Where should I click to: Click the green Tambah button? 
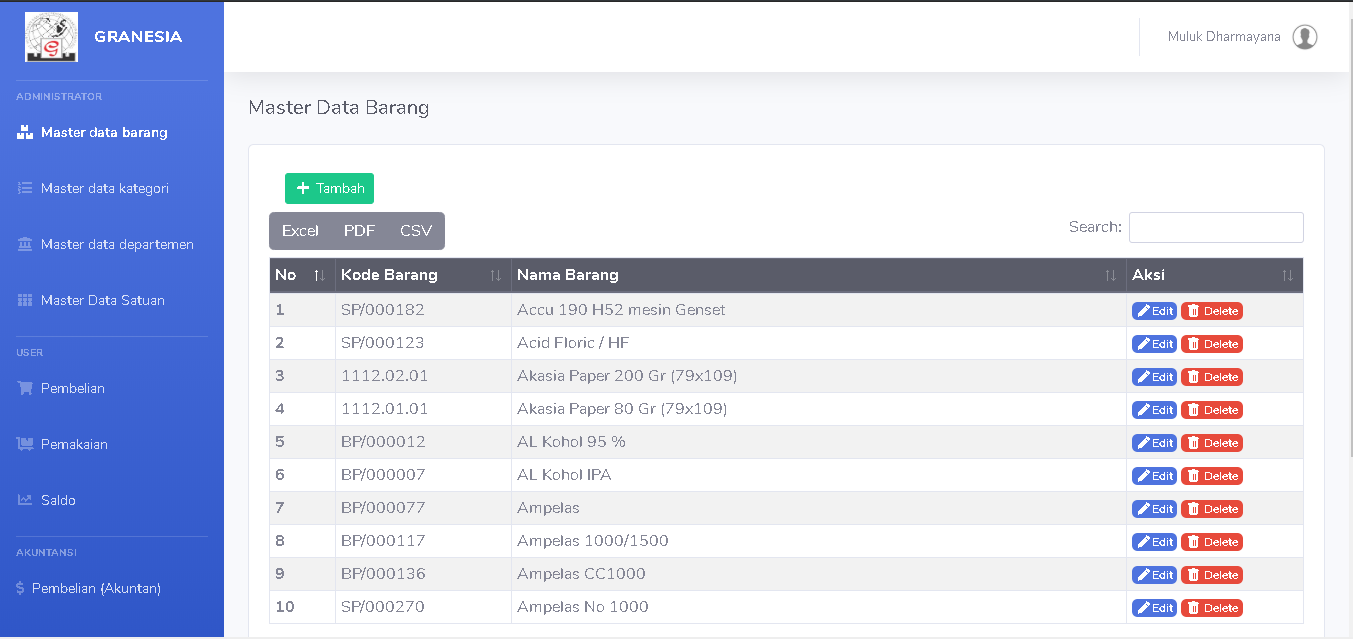[329, 188]
